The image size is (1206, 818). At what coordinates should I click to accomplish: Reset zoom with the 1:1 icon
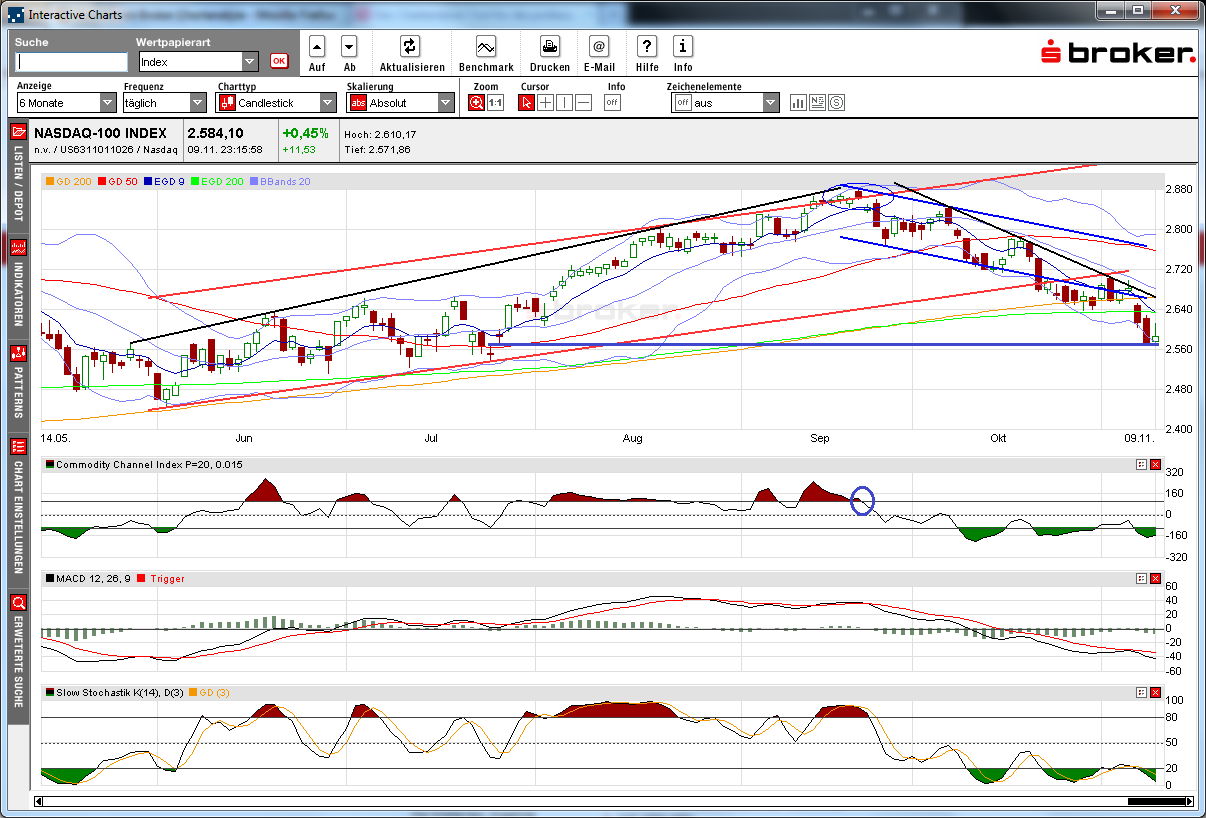click(495, 103)
